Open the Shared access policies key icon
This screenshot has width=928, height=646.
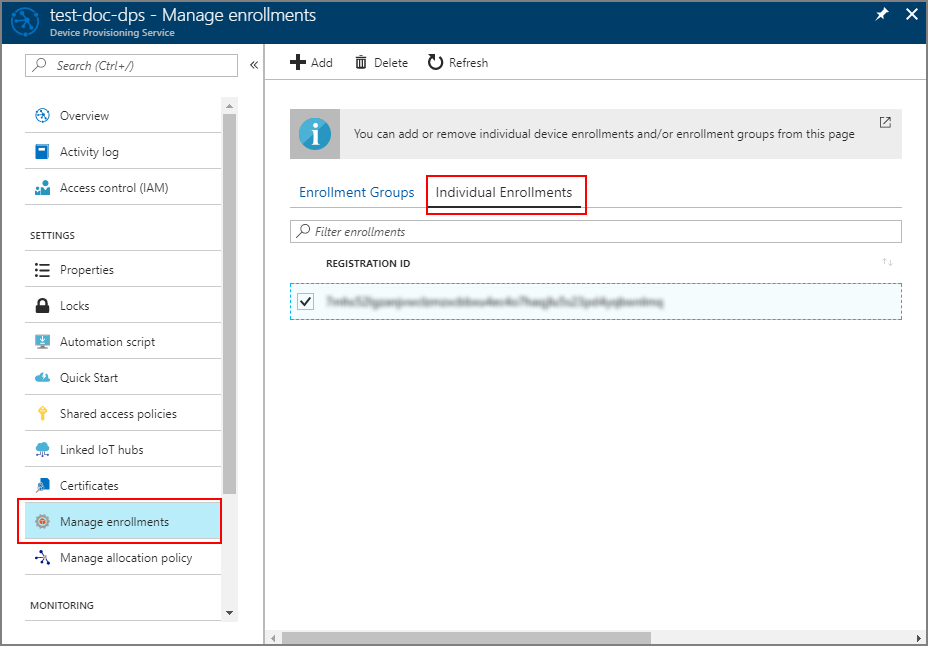(x=42, y=414)
